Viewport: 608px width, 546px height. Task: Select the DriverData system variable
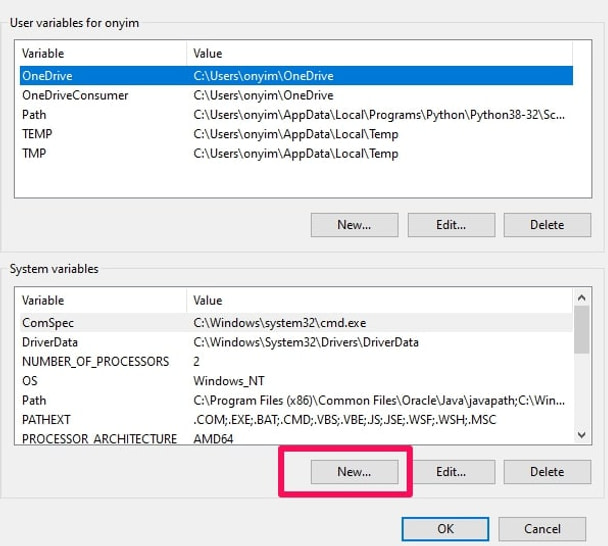[296, 342]
